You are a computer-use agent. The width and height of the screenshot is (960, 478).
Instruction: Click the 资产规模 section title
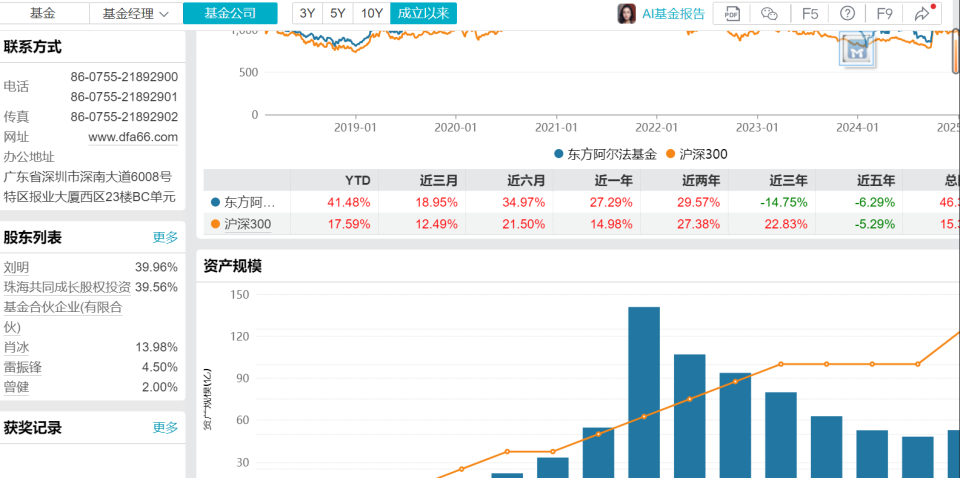click(233, 266)
